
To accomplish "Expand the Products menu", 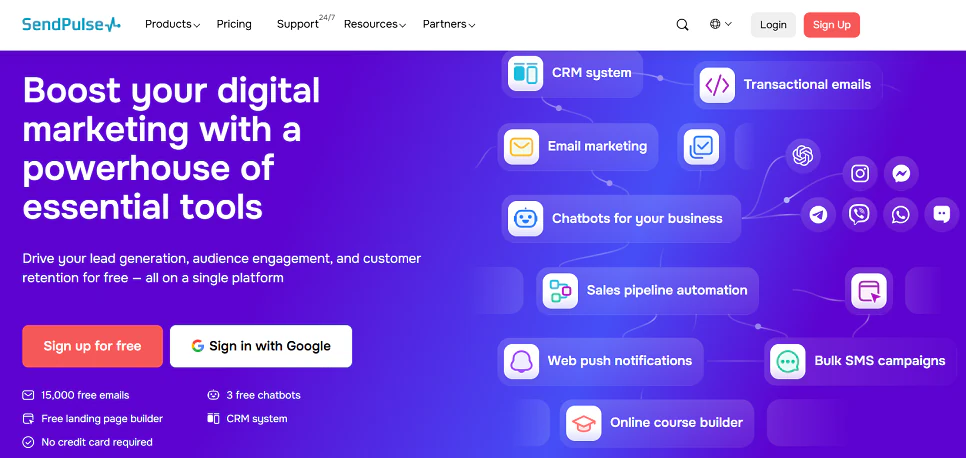I will [x=172, y=24].
